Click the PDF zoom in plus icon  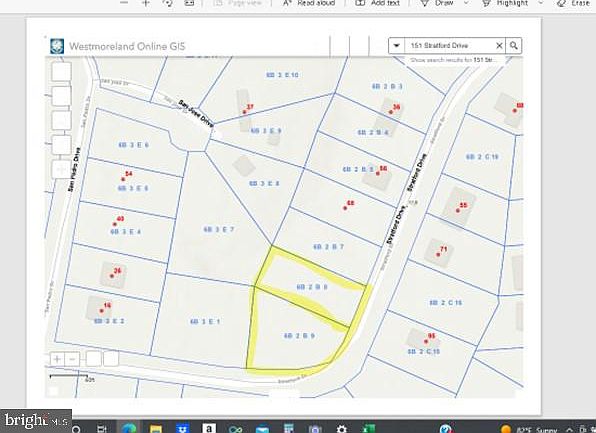[x=146, y=3]
